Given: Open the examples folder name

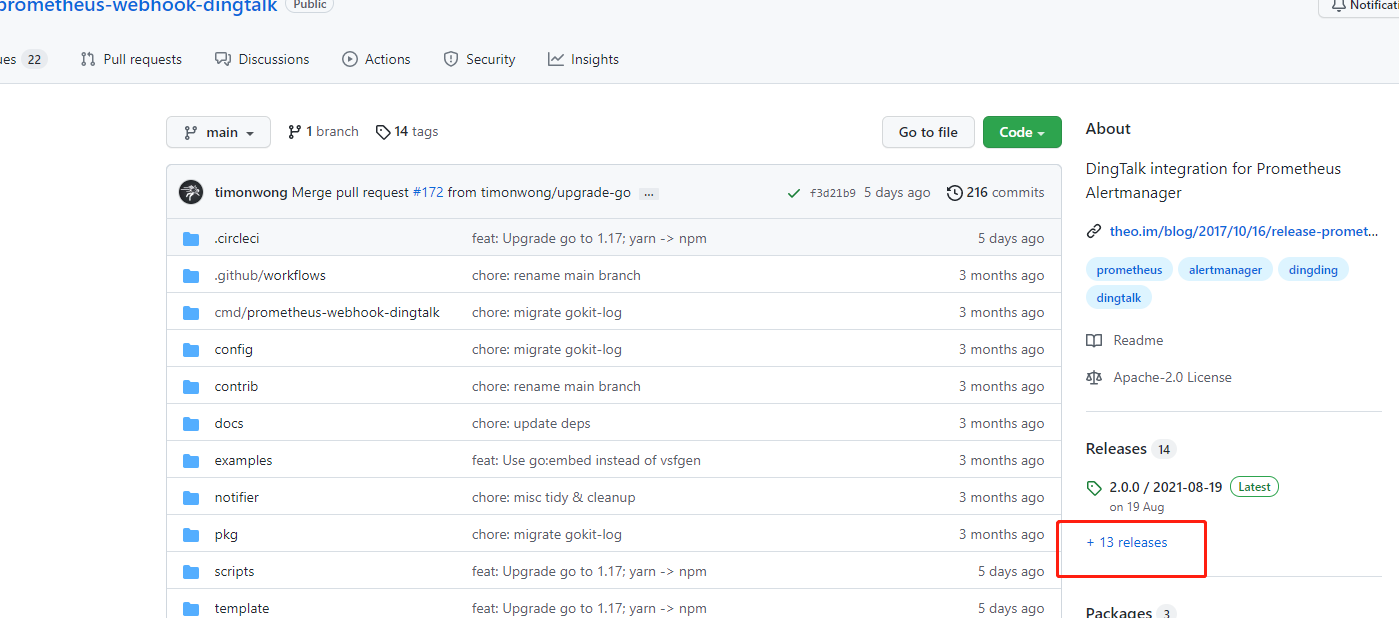Looking at the screenshot, I should 243,460.
